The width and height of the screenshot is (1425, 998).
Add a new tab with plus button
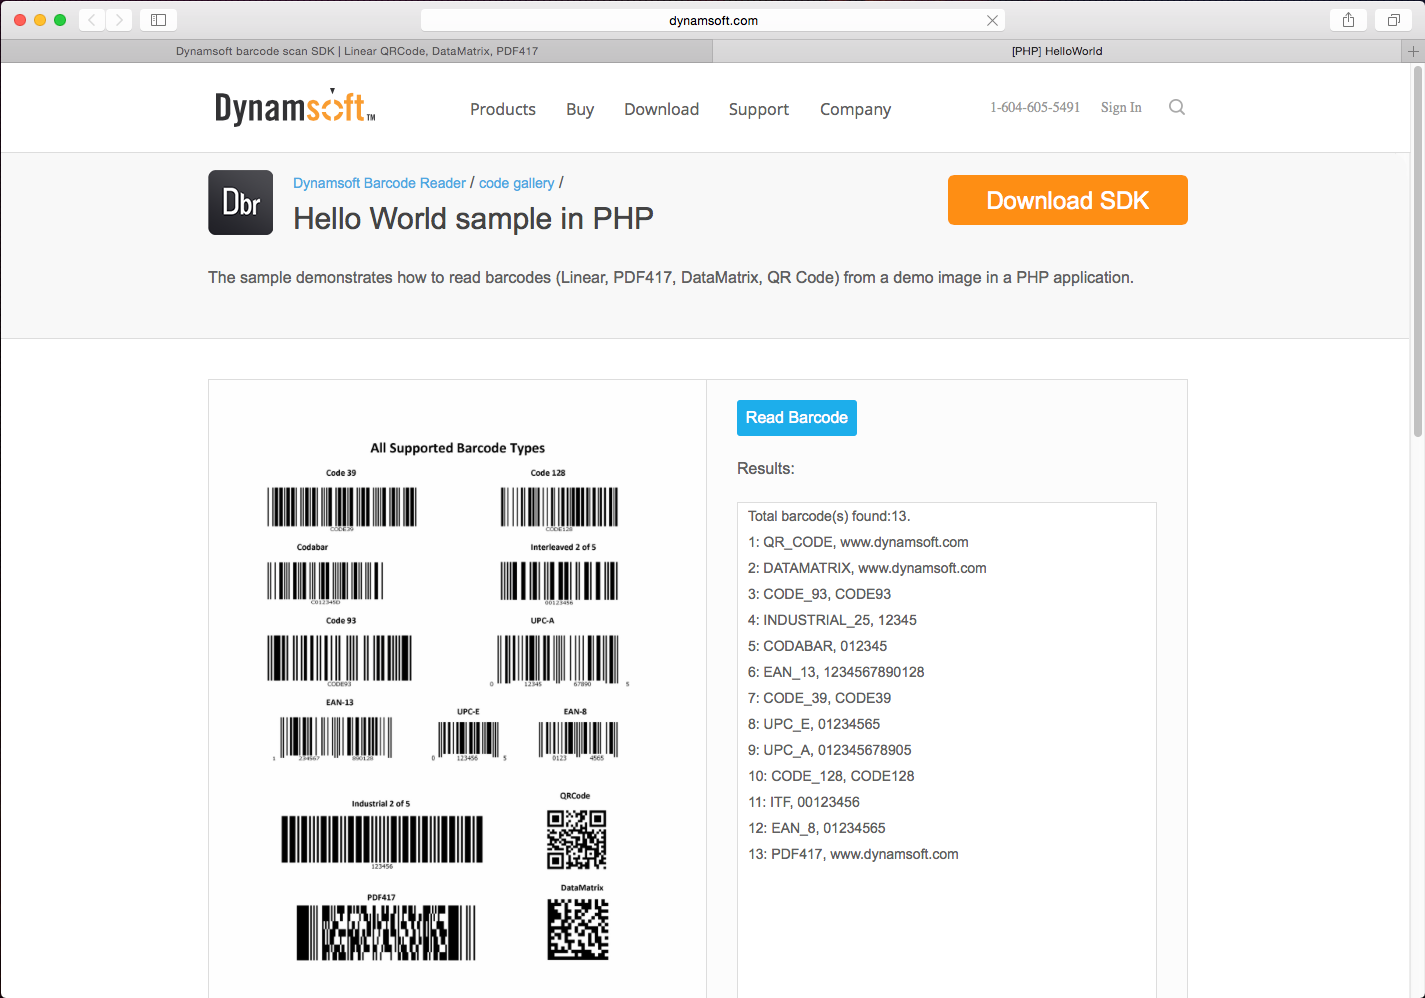pyautogui.click(x=1413, y=51)
